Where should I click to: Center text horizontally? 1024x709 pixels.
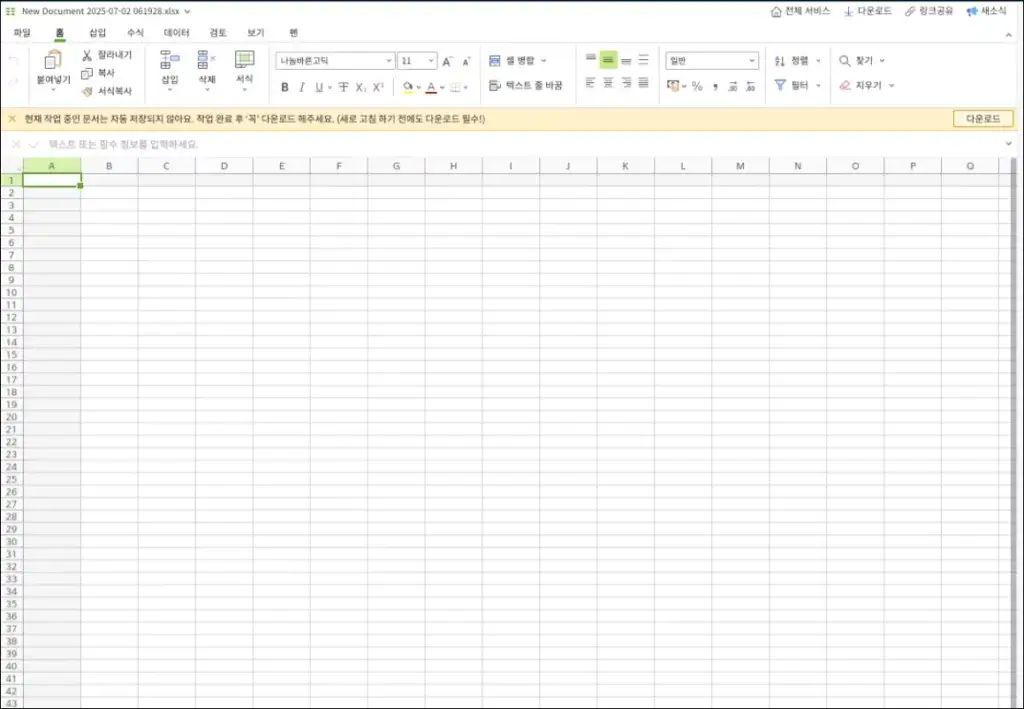pos(608,83)
